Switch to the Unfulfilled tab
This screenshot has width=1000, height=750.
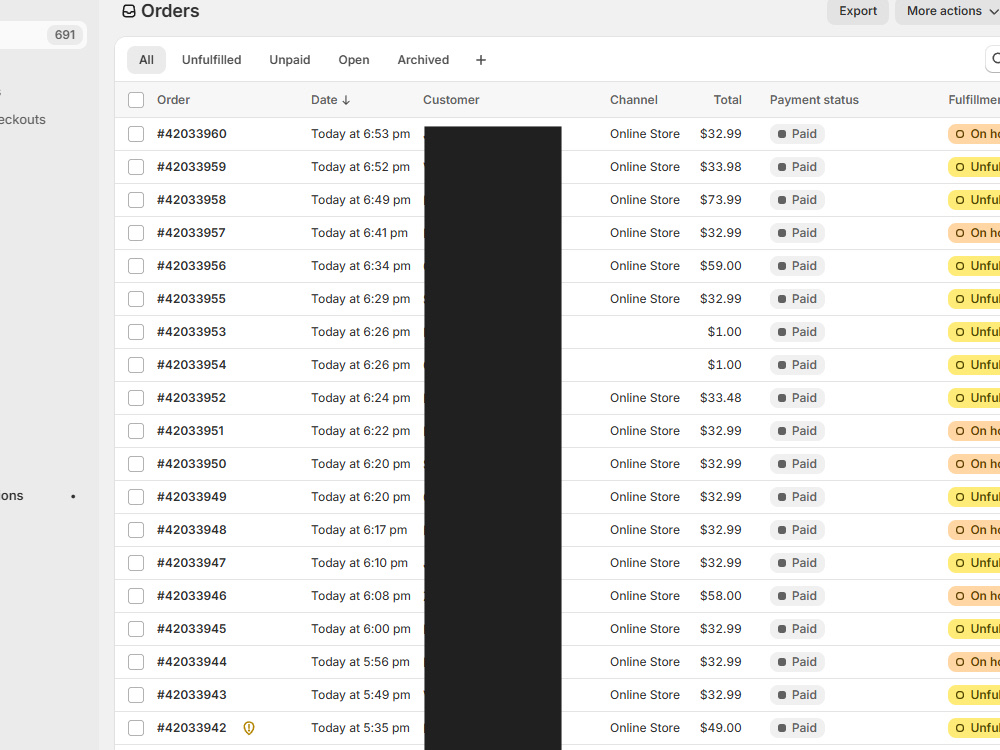pyautogui.click(x=212, y=60)
